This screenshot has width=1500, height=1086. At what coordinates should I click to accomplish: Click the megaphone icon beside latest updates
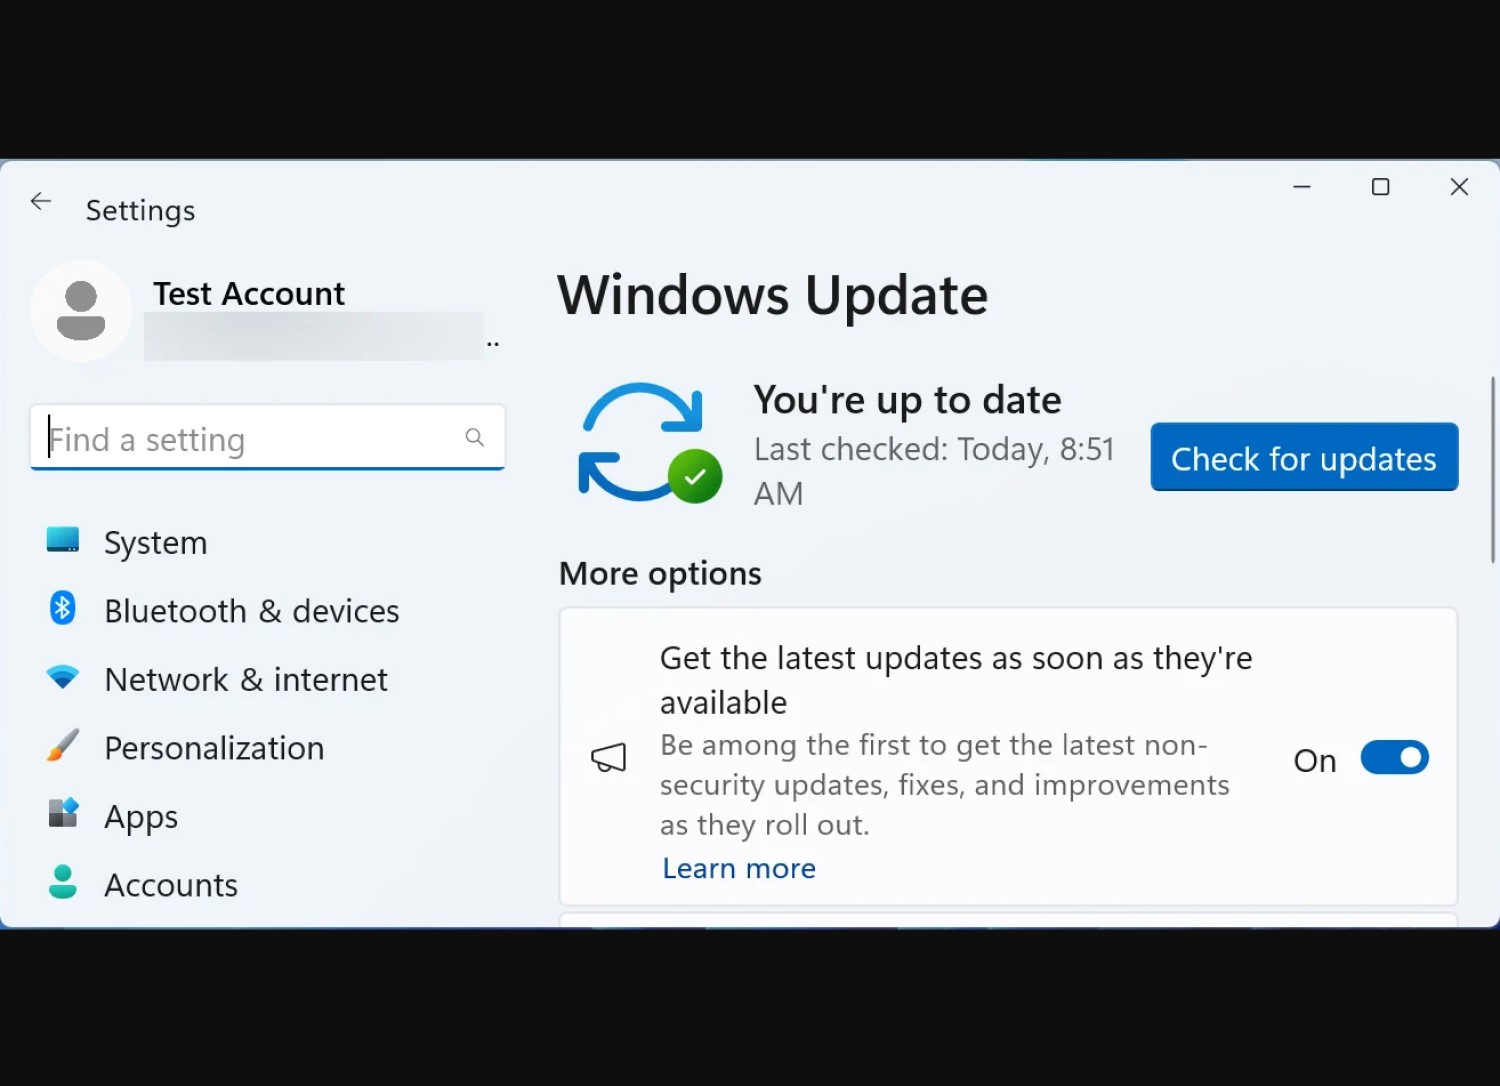point(608,758)
